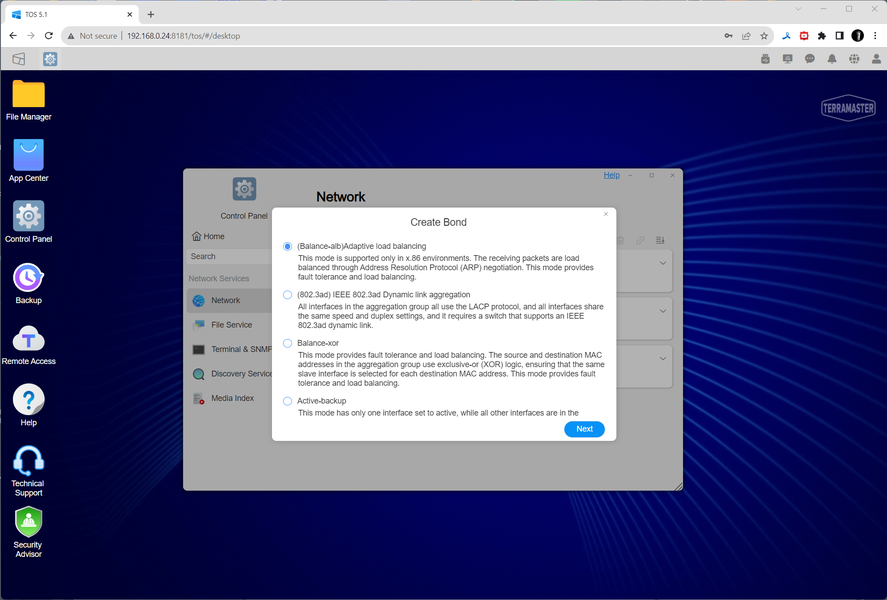Screen dimensions: 887x600
Task: Open File Service in the sidebar
Action: pyautogui.click(x=230, y=325)
